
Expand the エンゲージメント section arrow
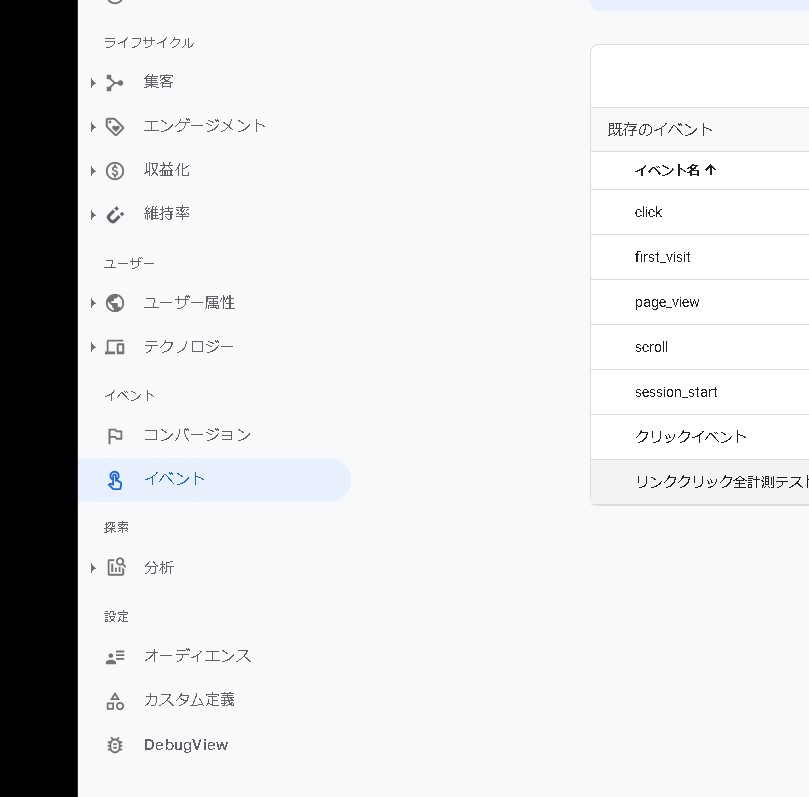pyautogui.click(x=93, y=127)
